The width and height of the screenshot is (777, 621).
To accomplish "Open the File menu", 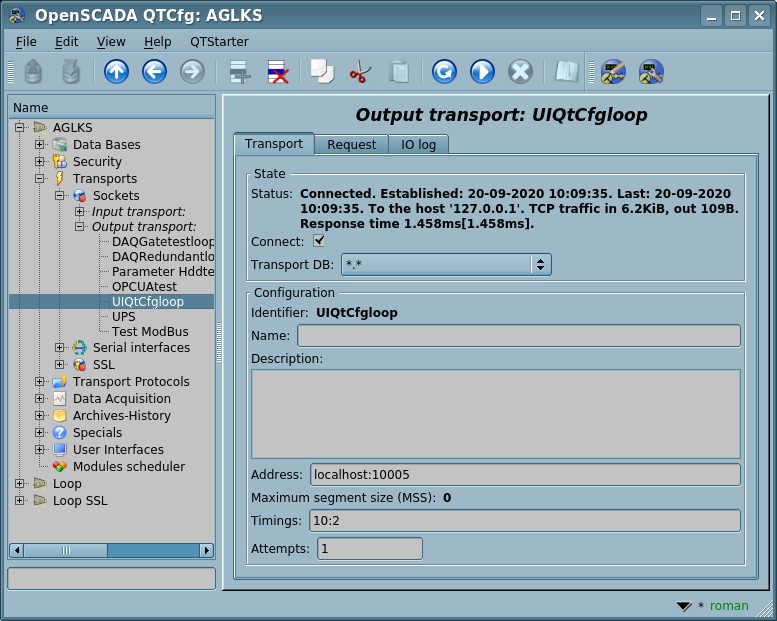I will pos(26,42).
